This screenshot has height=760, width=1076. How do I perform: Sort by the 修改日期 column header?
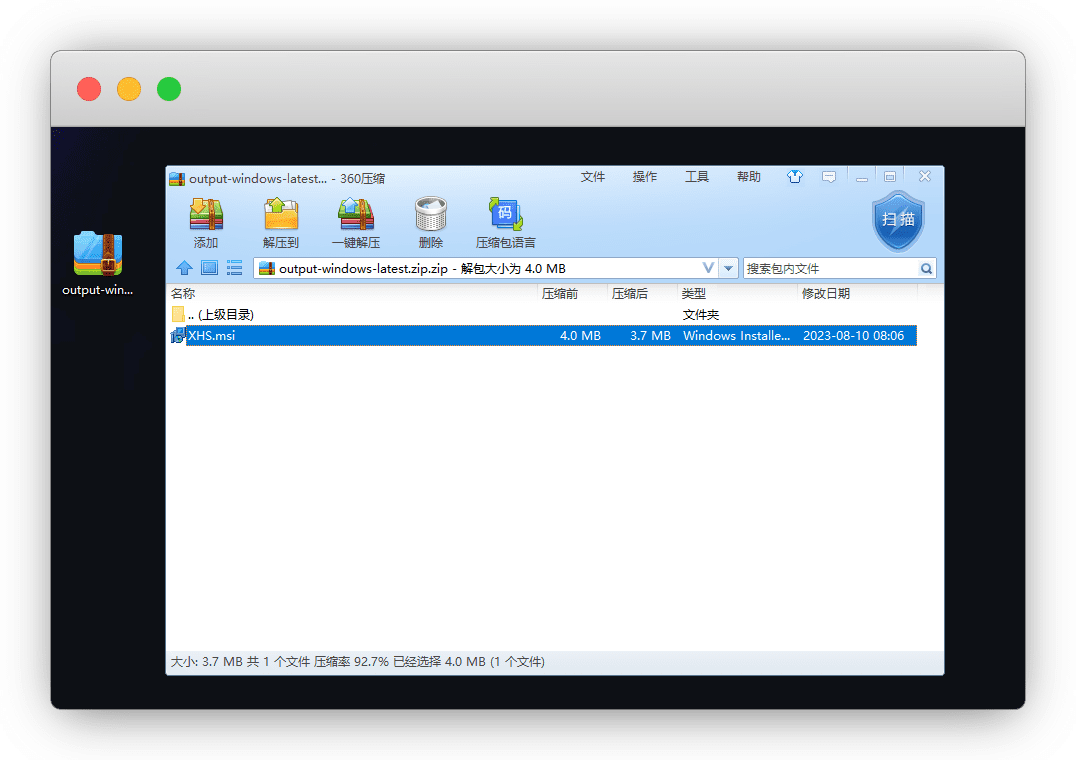[826, 294]
